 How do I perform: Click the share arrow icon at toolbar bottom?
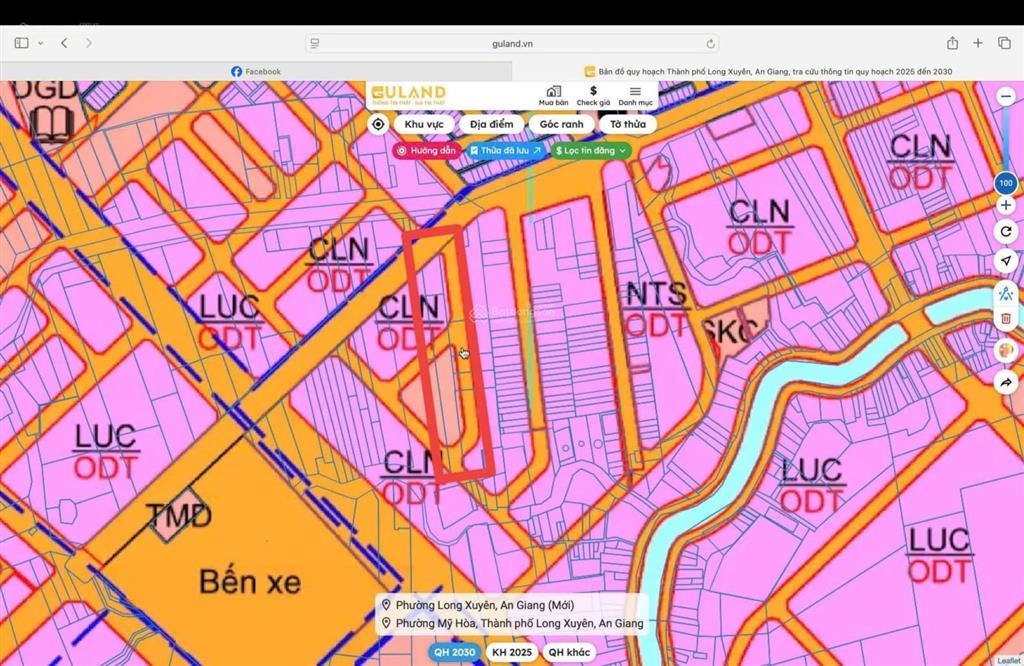click(x=1005, y=382)
